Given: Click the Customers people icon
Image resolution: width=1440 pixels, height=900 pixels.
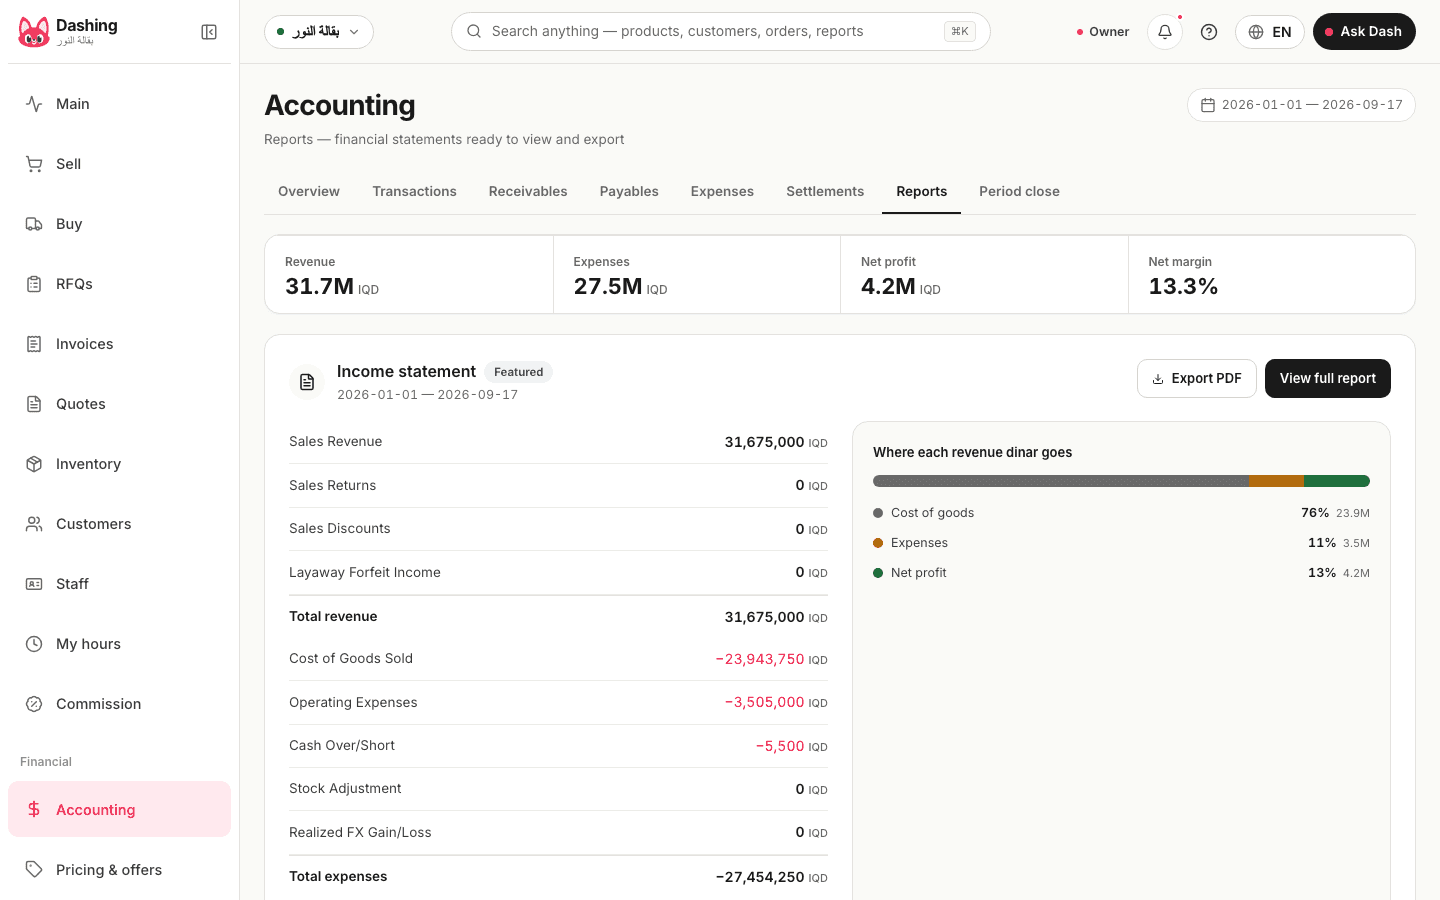Looking at the screenshot, I should (x=34, y=524).
